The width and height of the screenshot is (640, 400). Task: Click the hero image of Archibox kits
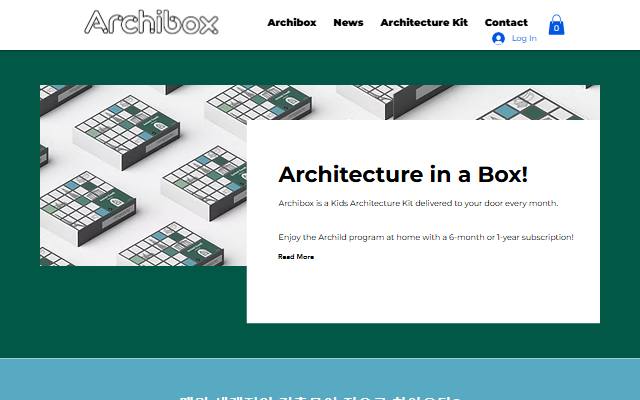coord(143,176)
